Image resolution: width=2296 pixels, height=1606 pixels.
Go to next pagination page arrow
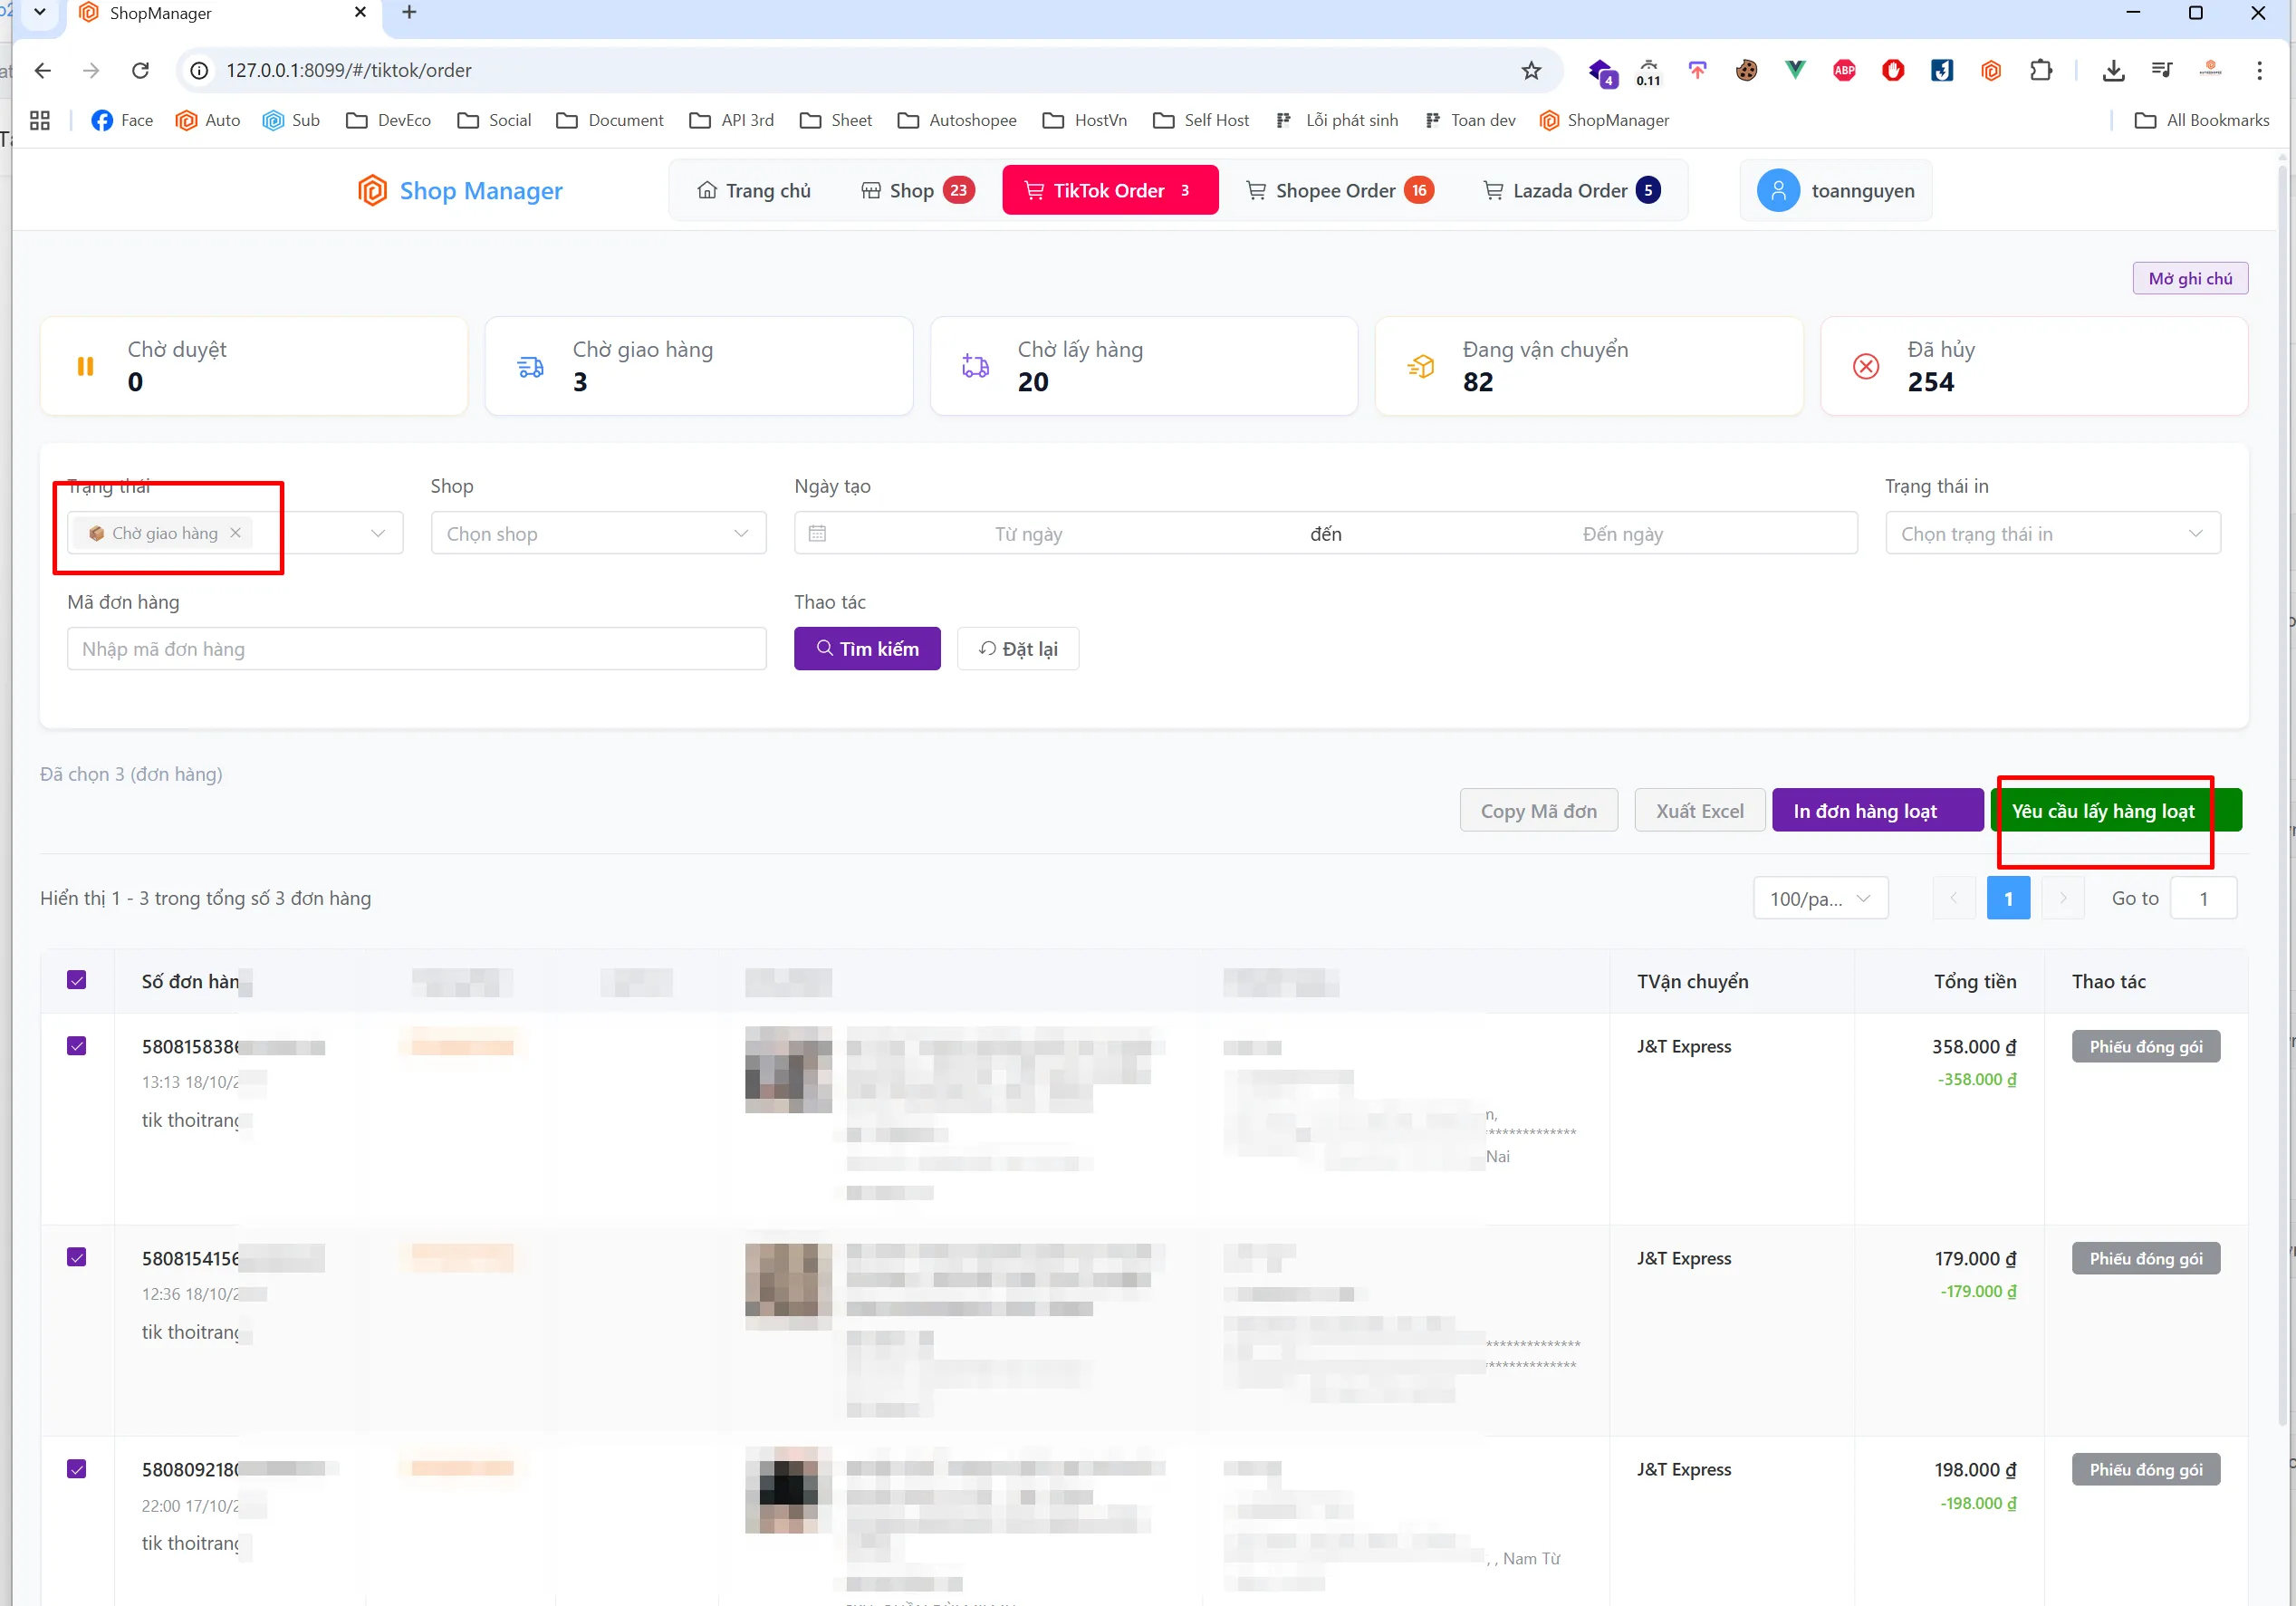point(2063,898)
